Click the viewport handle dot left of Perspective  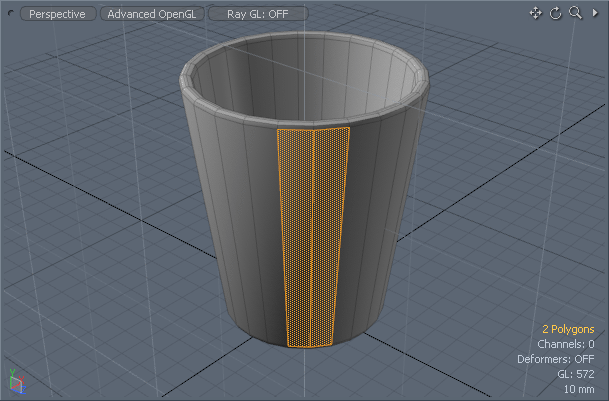pos(12,14)
